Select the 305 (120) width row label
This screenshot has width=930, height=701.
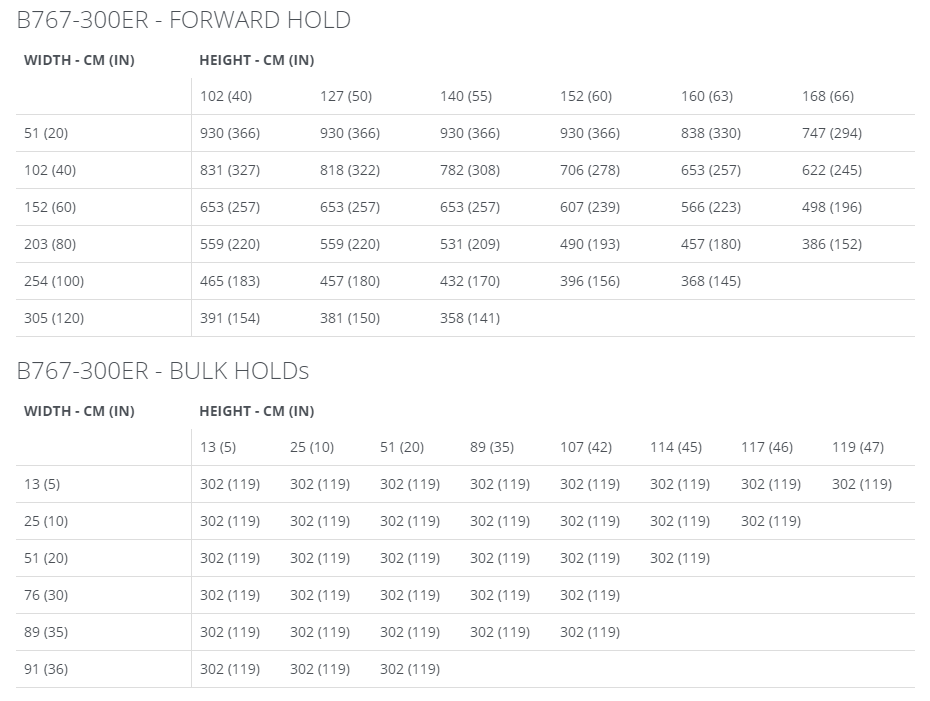(54, 318)
